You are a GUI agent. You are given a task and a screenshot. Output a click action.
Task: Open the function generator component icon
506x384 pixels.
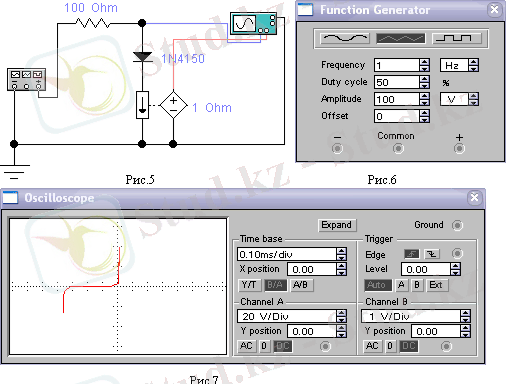click(26, 79)
